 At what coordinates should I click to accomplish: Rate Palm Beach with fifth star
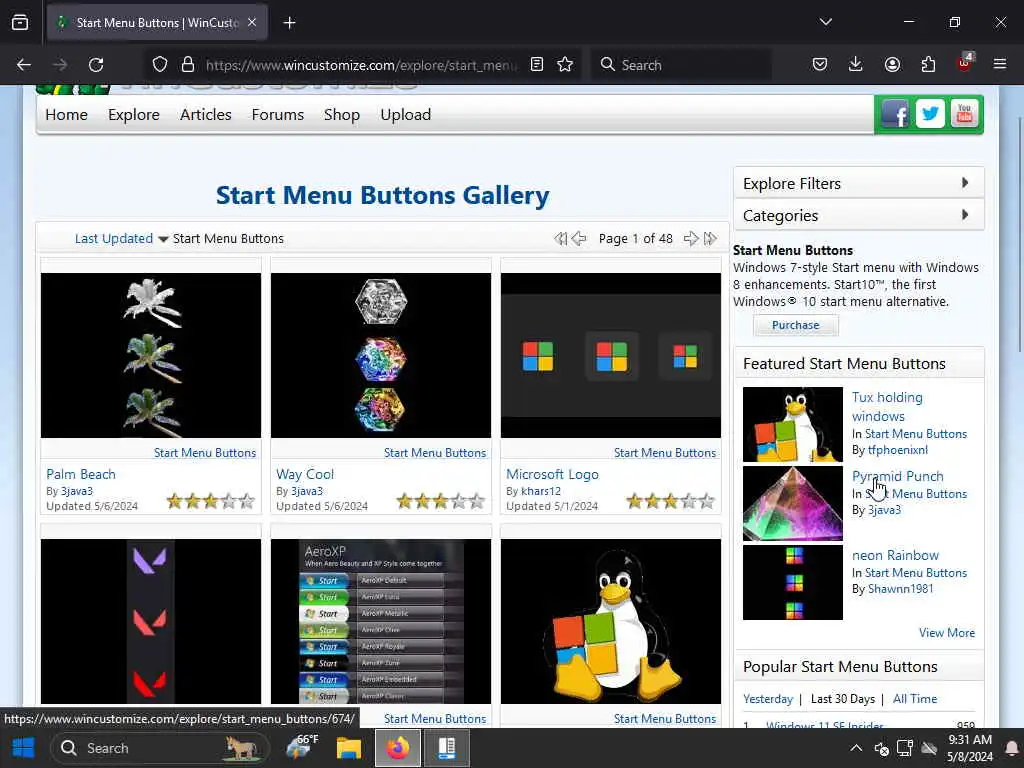click(x=247, y=502)
